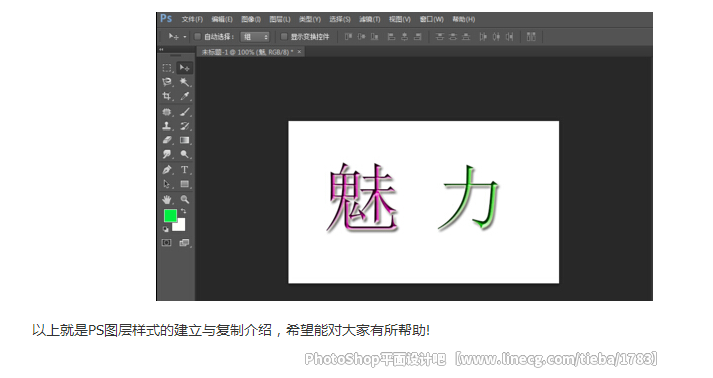Select the Move tool in toolbox

click(184, 68)
